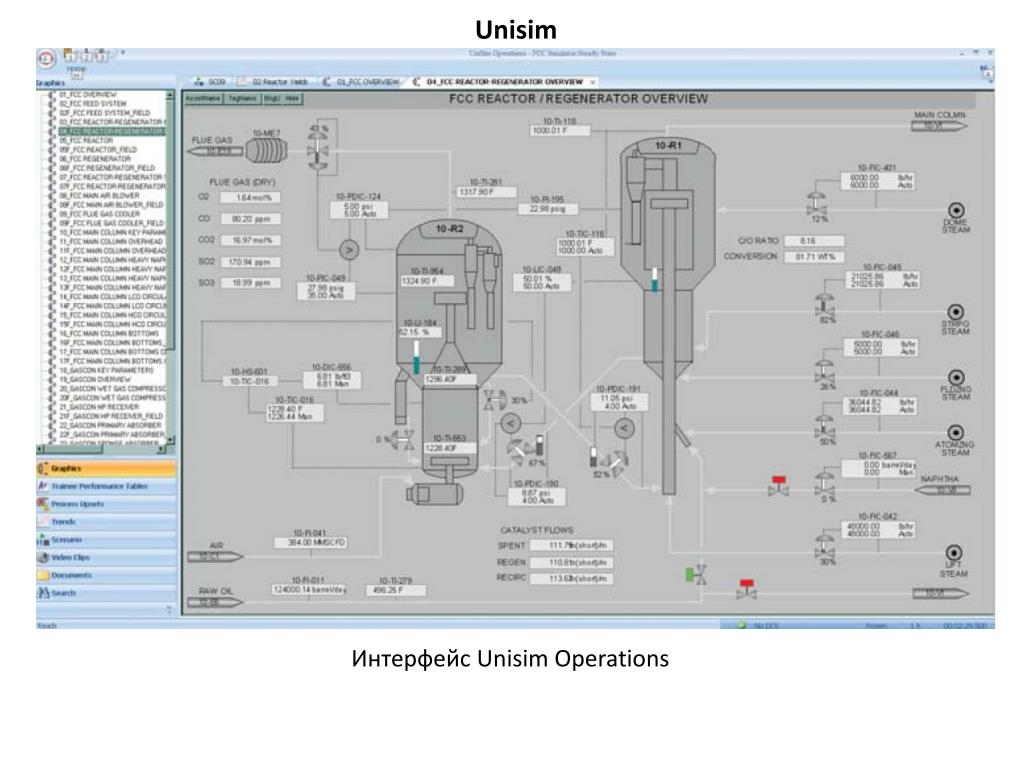This screenshot has height=768, width=1024.
Task: Click the 10-LI-184 regenerator level bar
Action: [416, 357]
